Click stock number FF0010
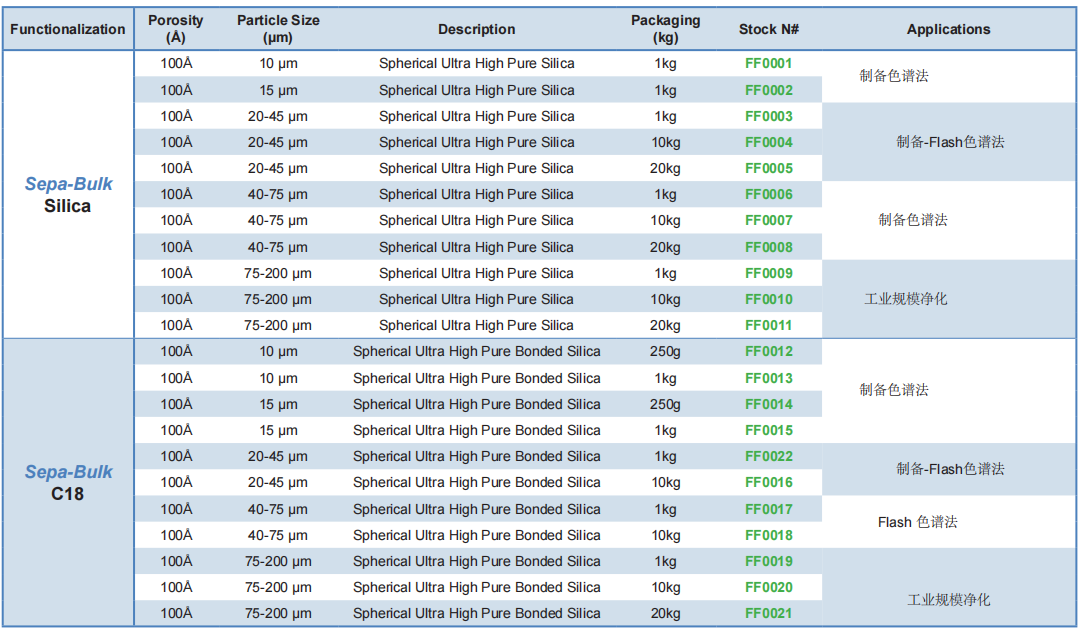 coord(768,300)
